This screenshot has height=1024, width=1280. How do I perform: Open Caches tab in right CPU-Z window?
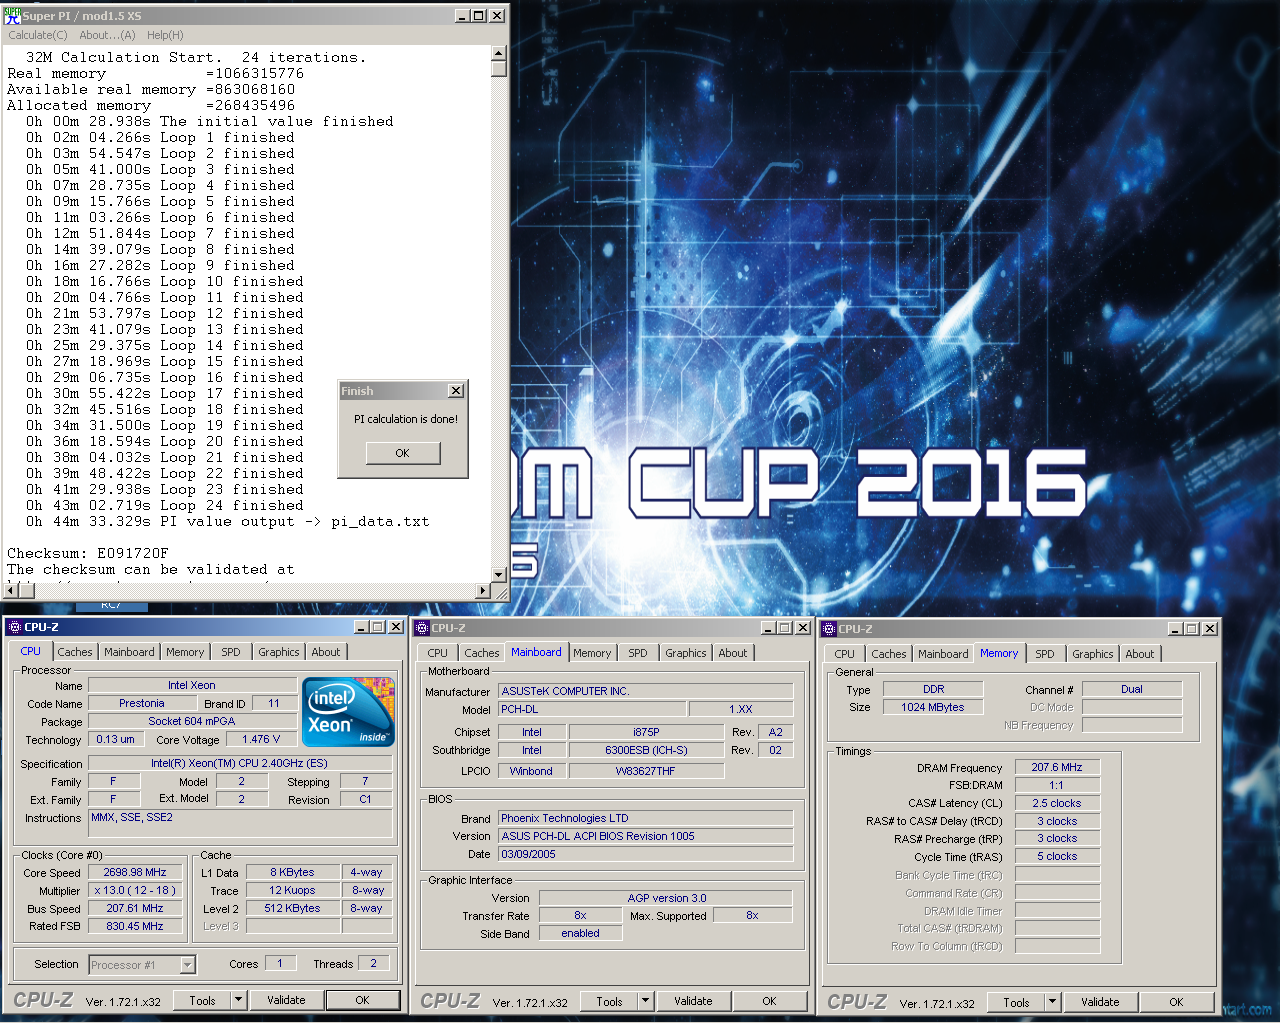tap(889, 654)
